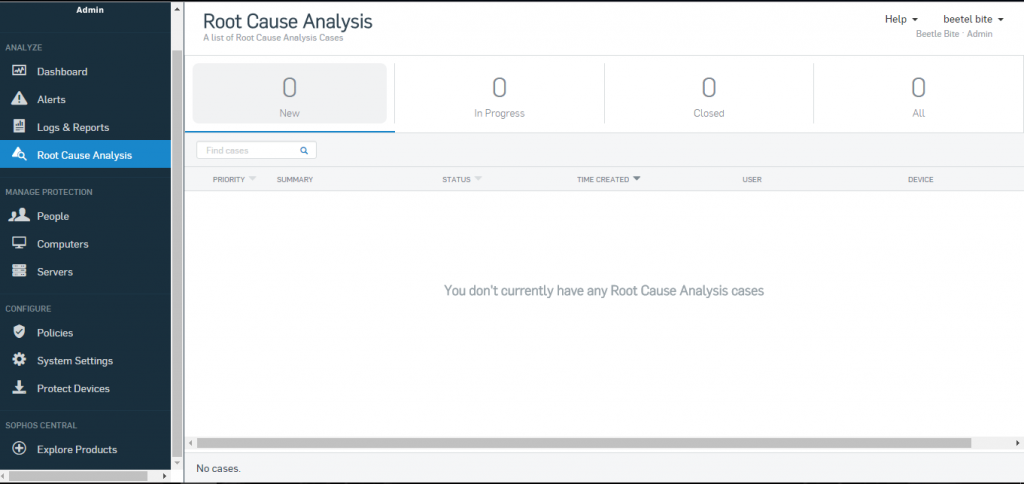Show All cases tab
This screenshot has width=1024, height=484.
918,93
